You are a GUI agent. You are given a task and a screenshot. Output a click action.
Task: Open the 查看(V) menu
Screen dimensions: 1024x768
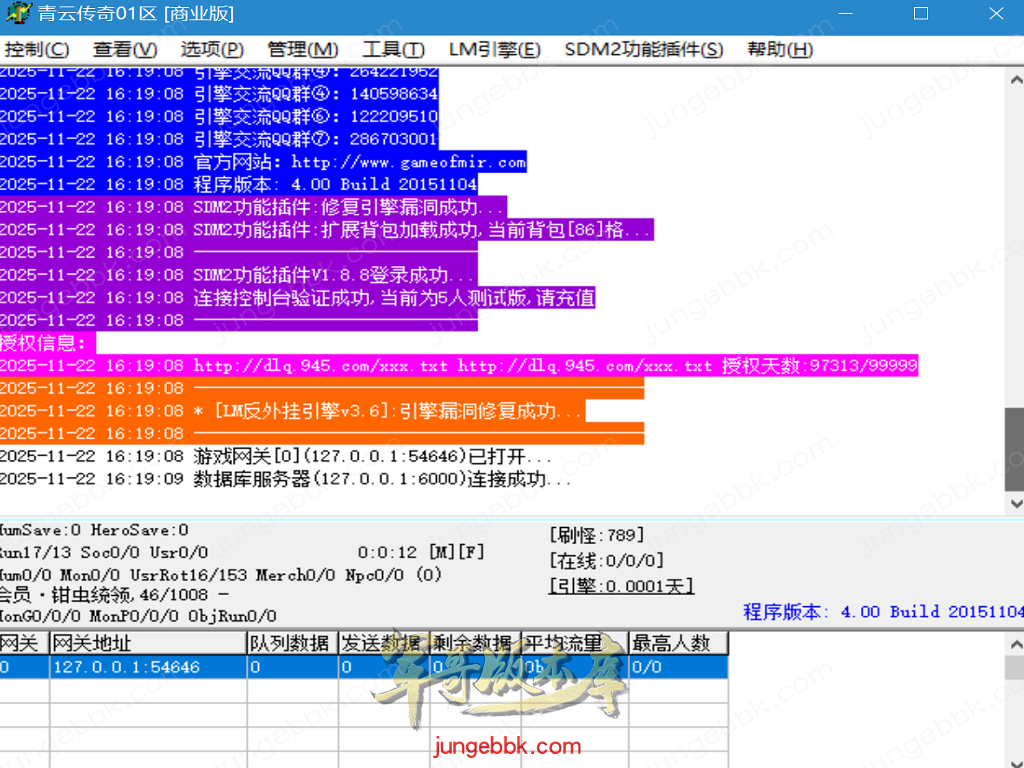125,50
